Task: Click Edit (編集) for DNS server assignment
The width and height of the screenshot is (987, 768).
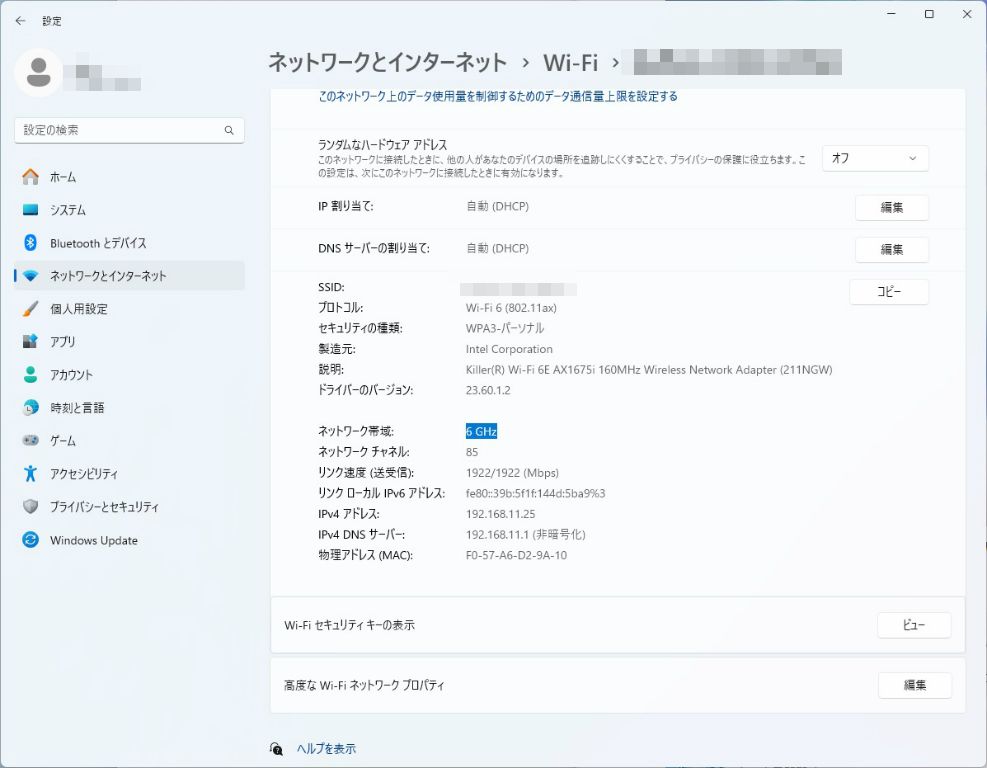Action: [891, 249]
